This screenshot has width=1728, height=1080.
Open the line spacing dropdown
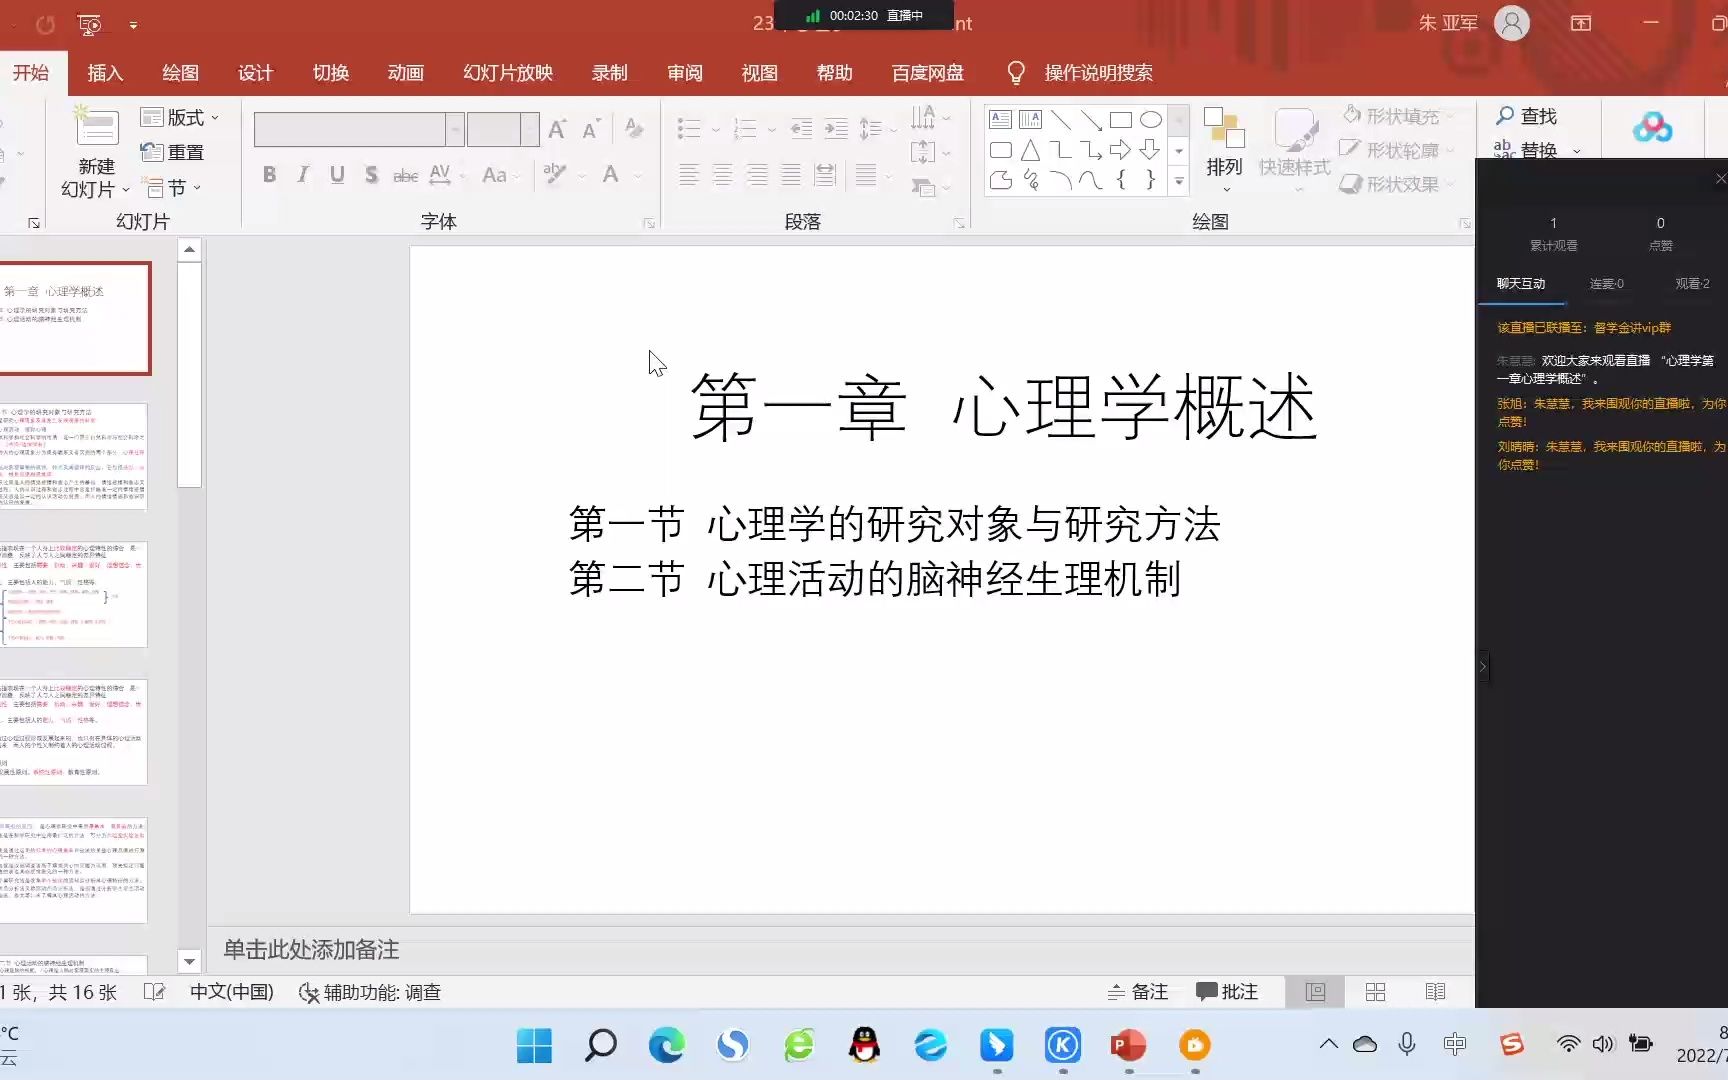pos(877,129)
